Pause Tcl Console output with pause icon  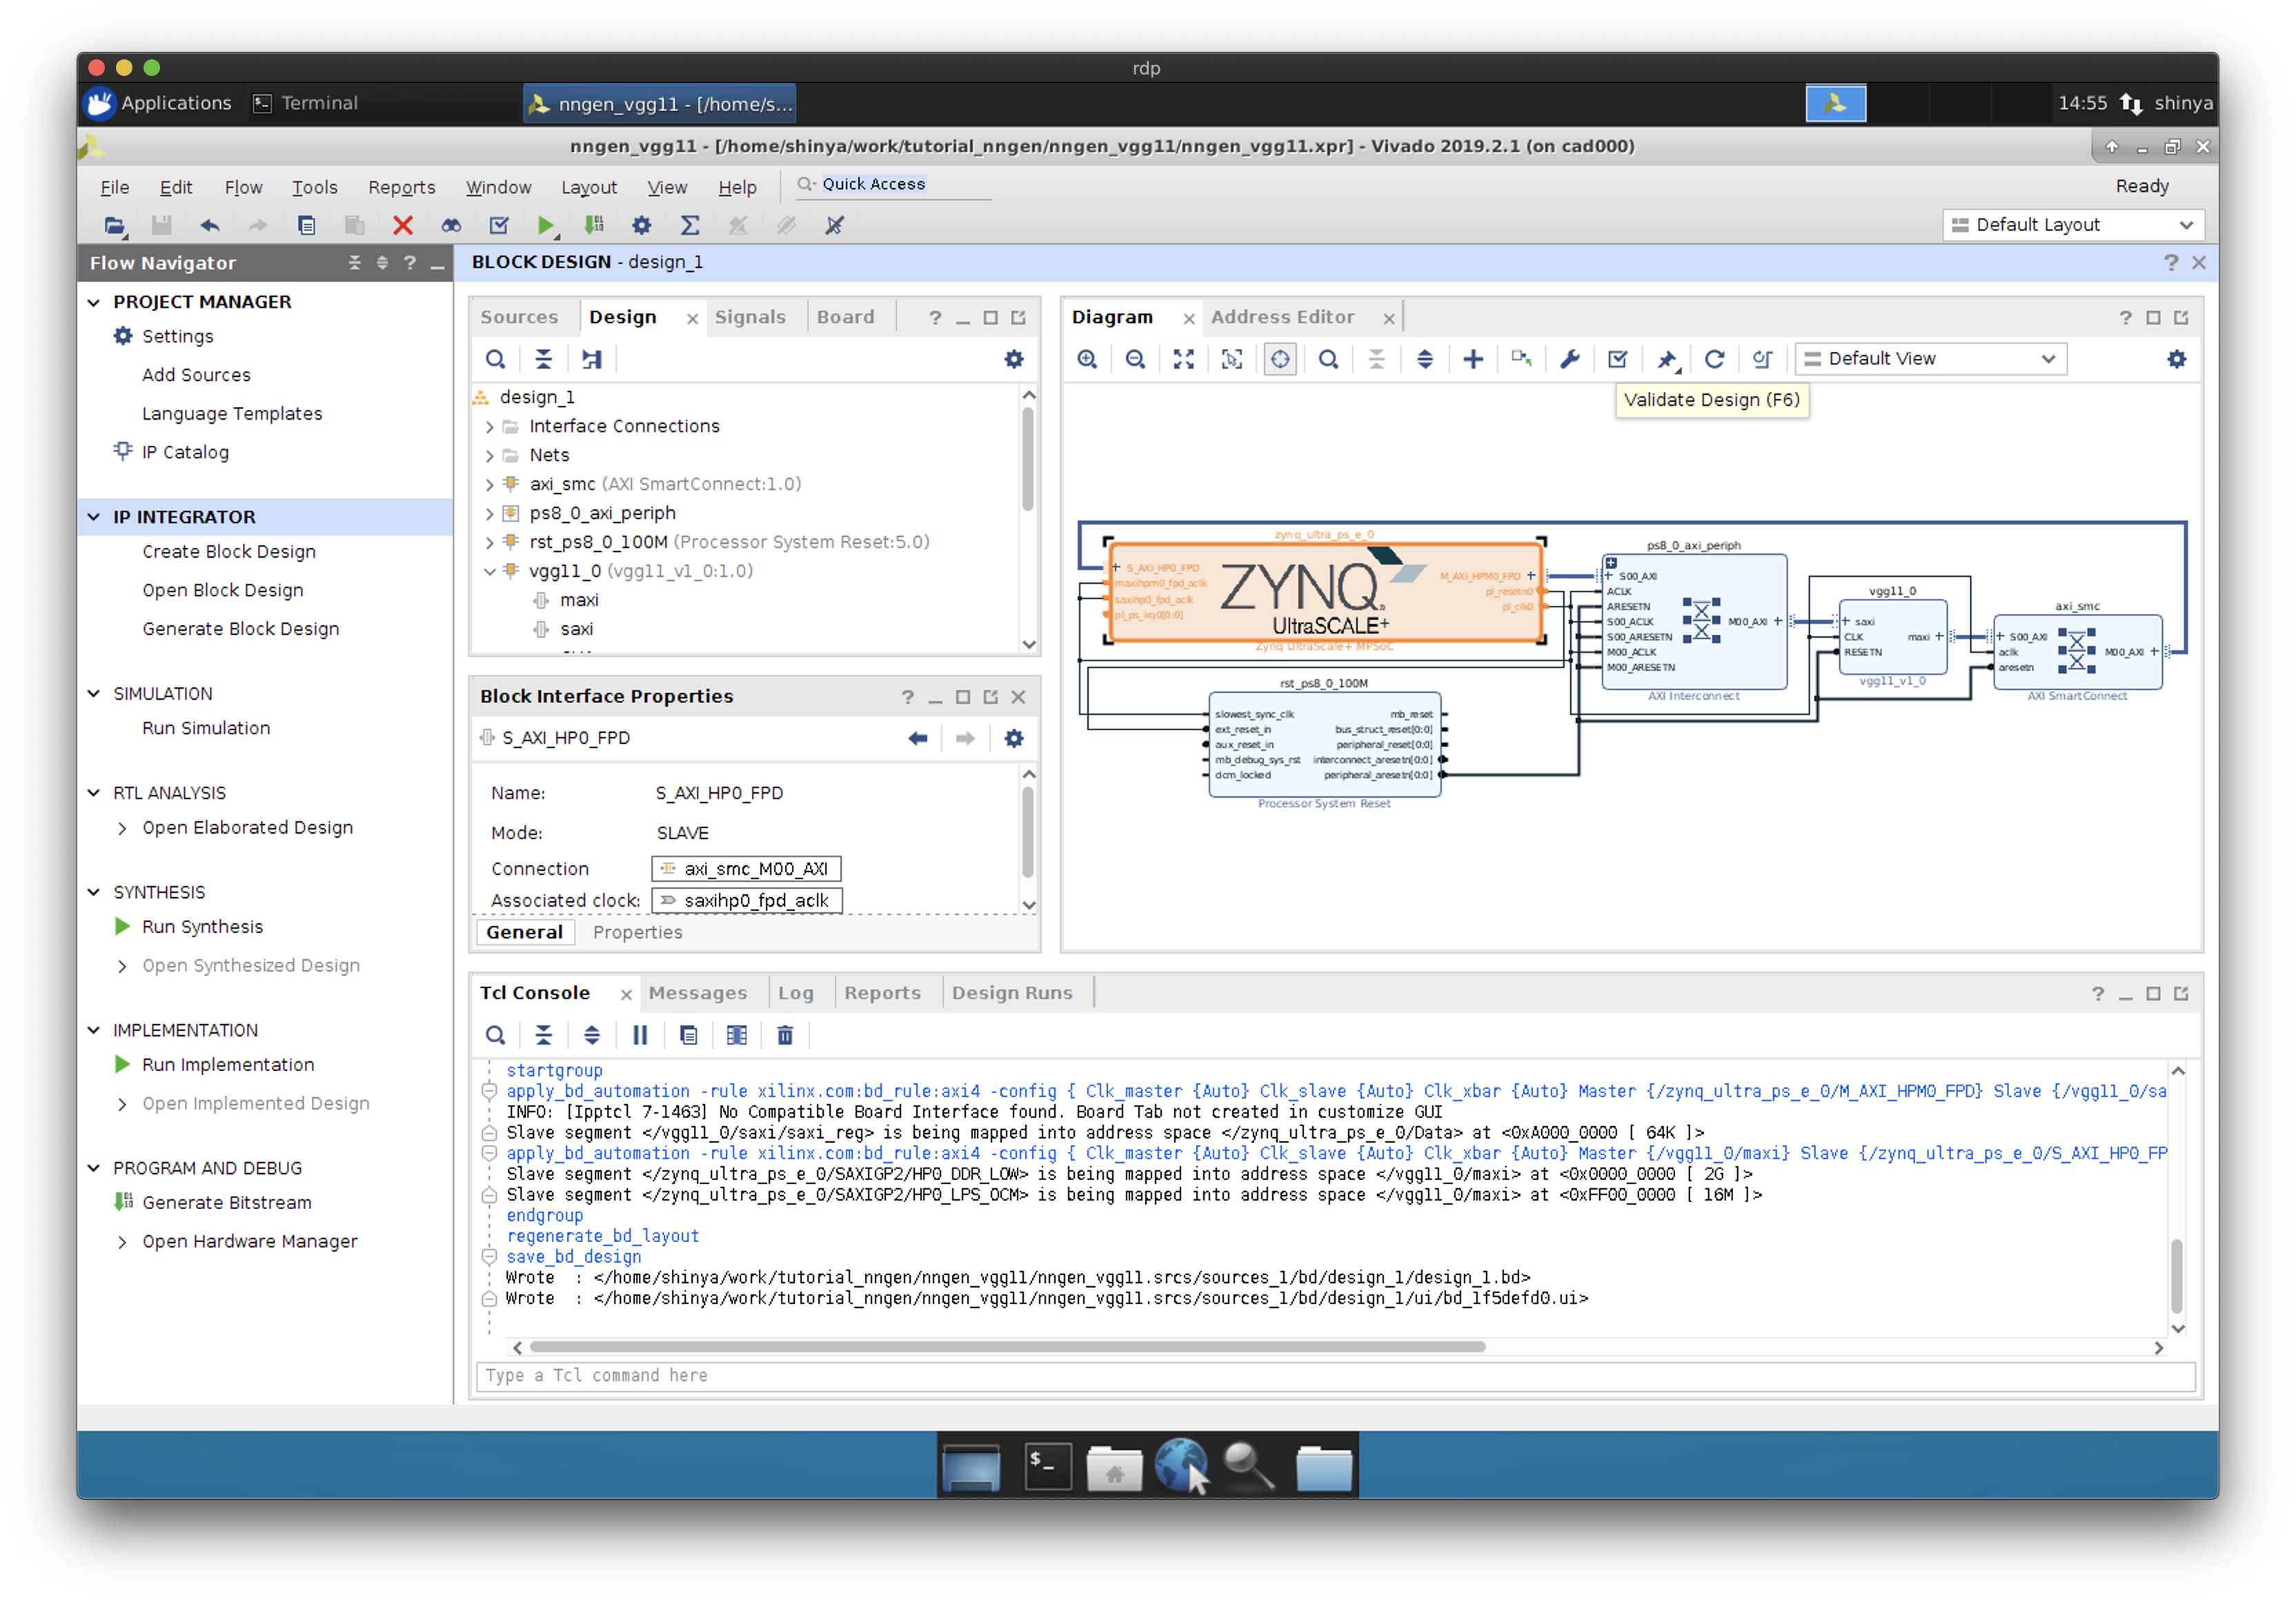pyautogui.click(x=640, y=1035)
